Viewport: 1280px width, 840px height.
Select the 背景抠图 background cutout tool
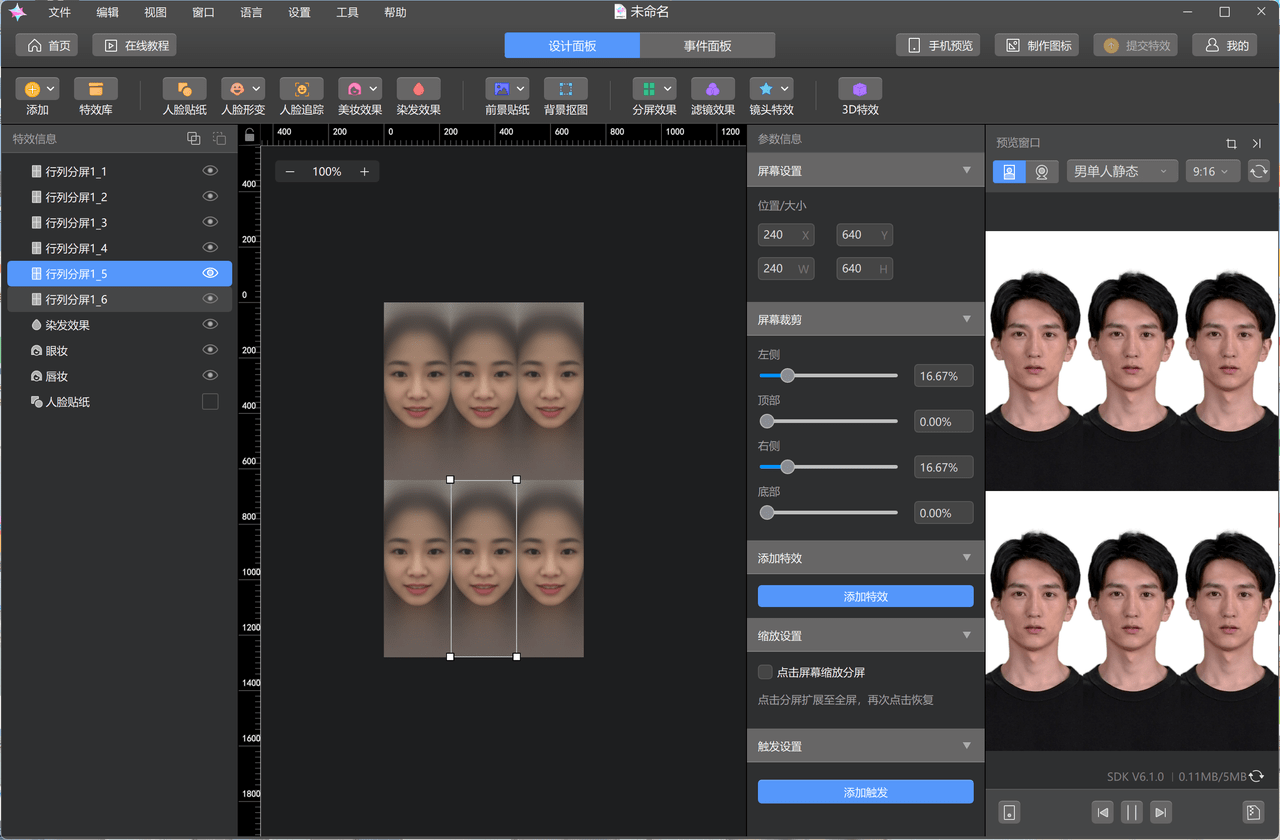[x=565, y=90]
